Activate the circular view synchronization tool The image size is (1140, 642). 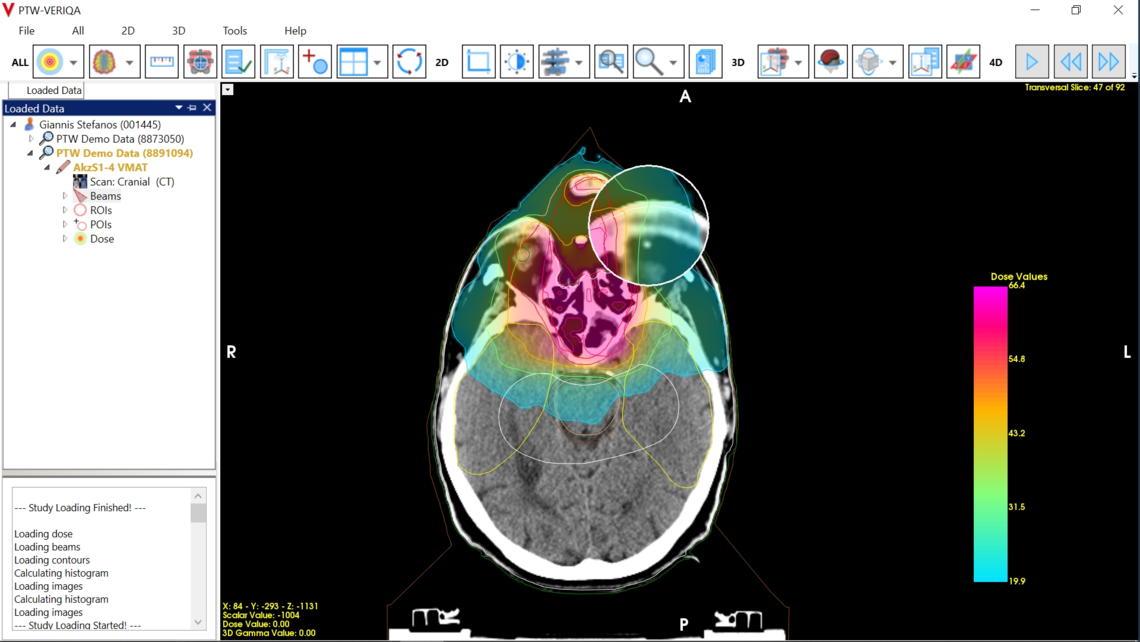tap(408, 61)
